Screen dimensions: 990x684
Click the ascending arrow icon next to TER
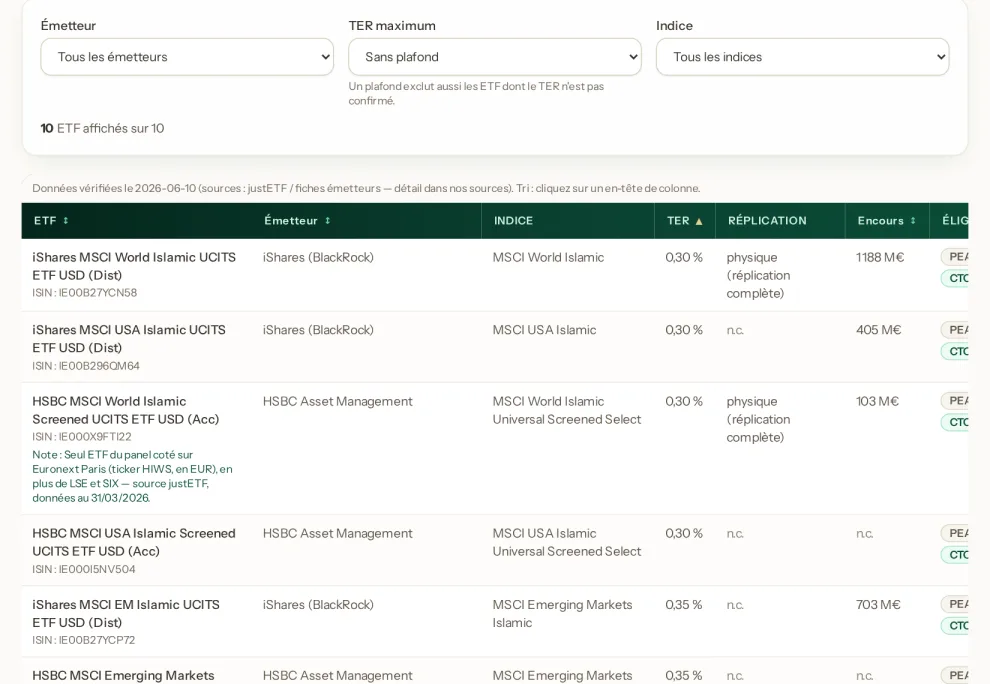(699, 221)
